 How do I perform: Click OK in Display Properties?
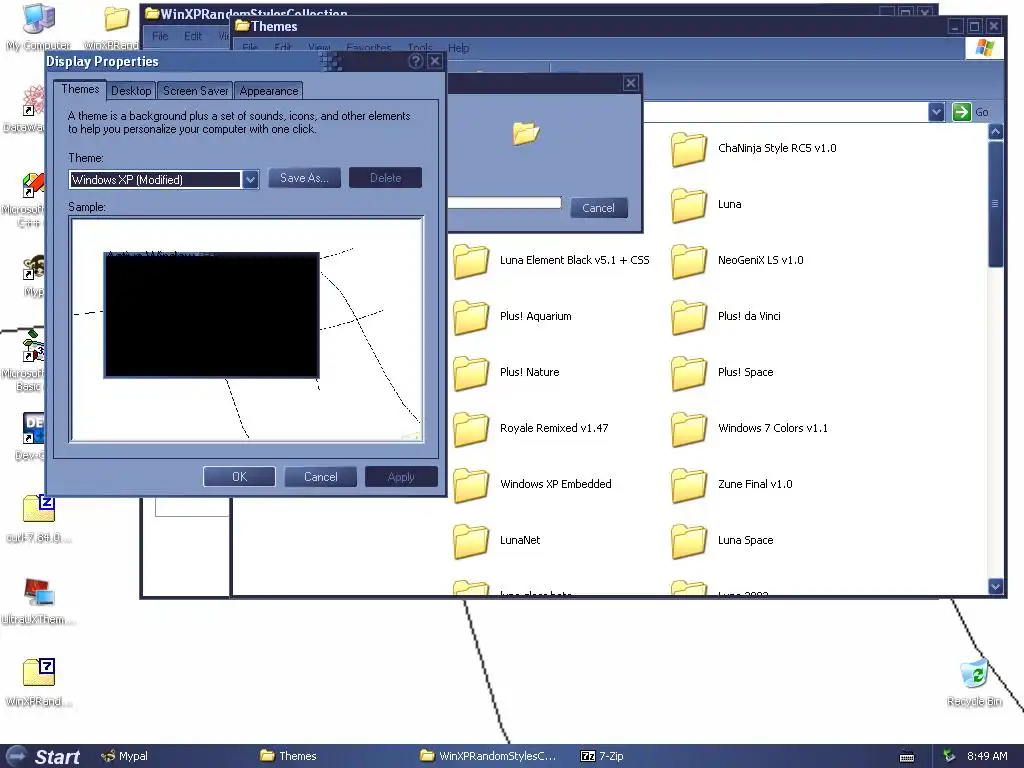pyautogui.click(x=239, y=477)
